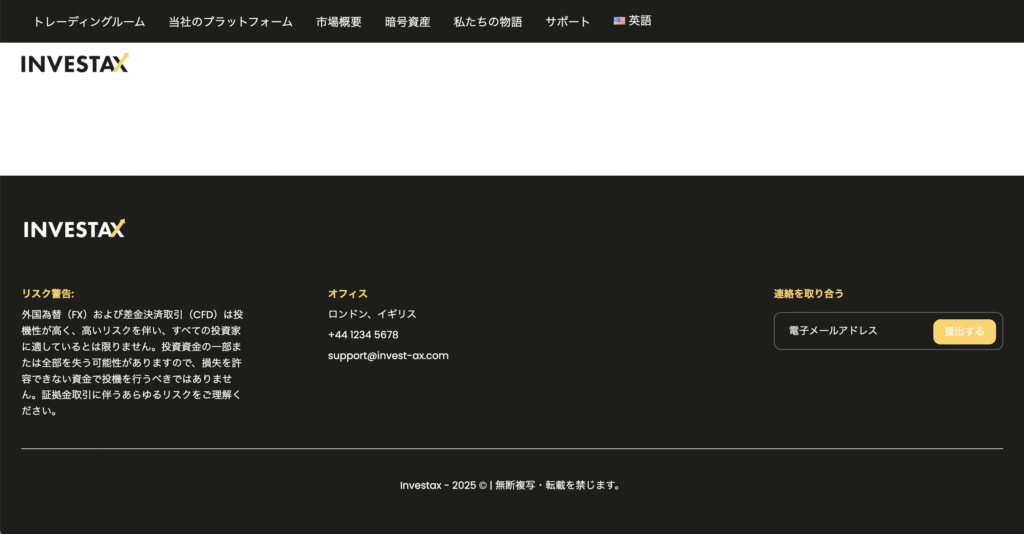The height and width of the screenshot is (534, 1024).
Task: Select 市場概要 in the navigation bar
Action: point(338,21)
